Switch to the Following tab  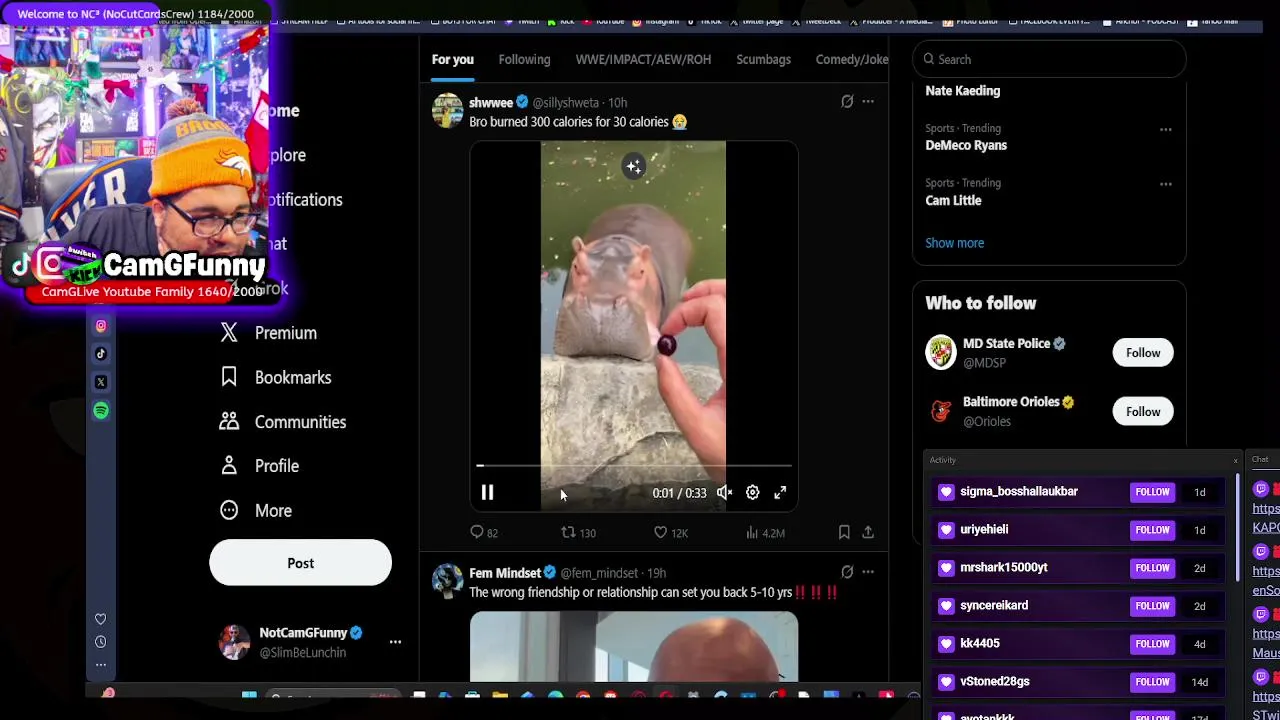pos(524,59)
